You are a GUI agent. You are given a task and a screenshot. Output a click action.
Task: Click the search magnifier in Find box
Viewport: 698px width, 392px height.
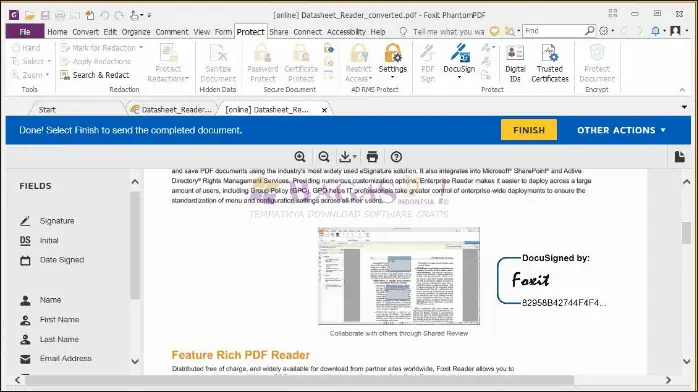pyautogui.click(x=589, y=31)
